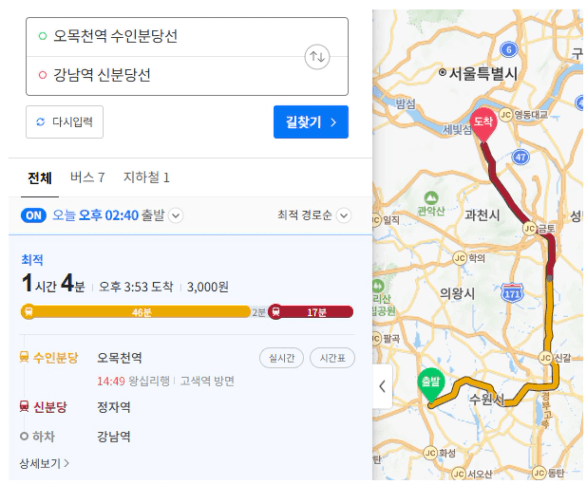
Task: Open the 최적 경로순 sort dropdown
Action: click(x=344, y=215)
